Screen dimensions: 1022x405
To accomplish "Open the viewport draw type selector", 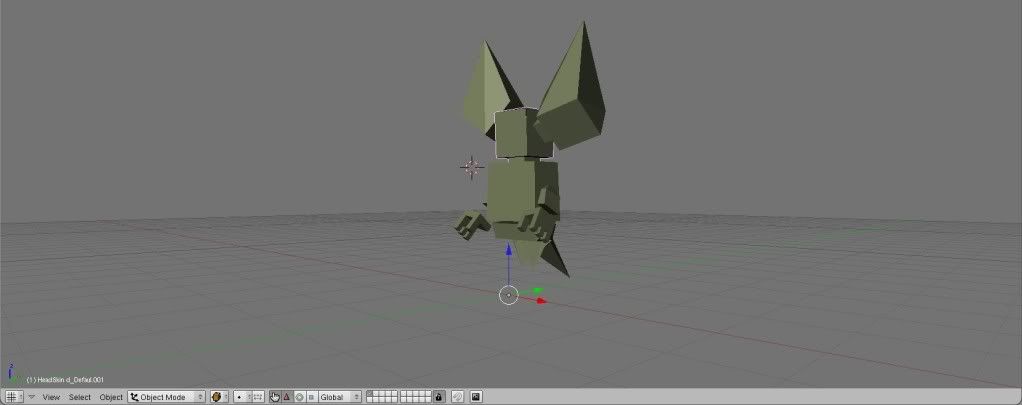I will point(219,397).
